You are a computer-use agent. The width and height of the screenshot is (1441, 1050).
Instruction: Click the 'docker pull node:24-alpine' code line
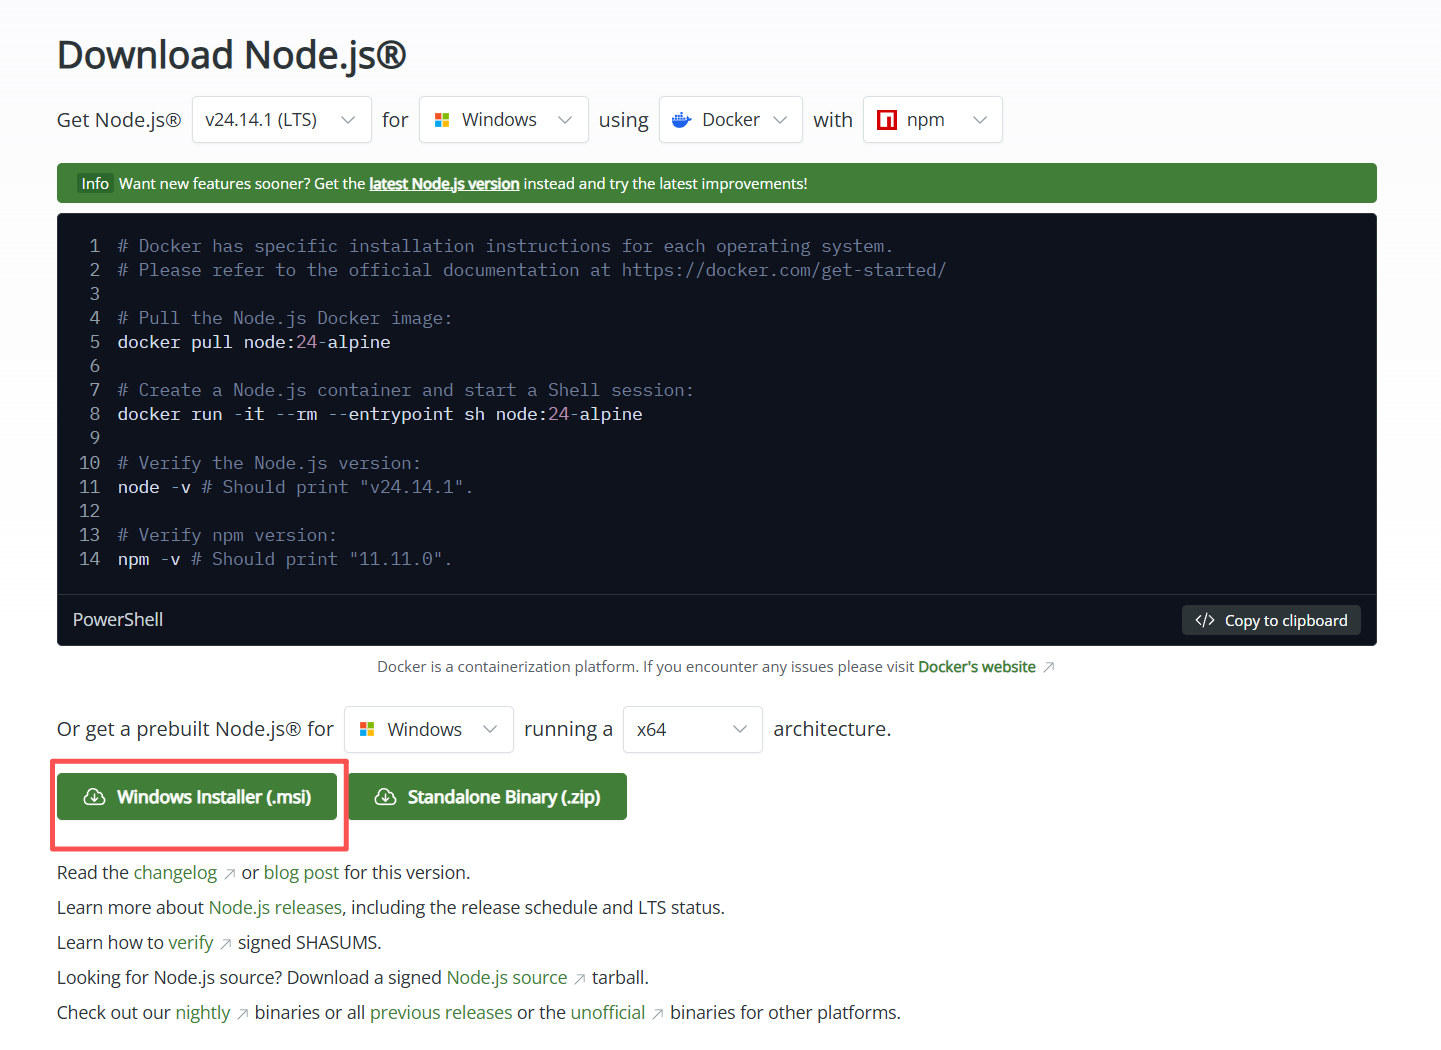[254, 342]
